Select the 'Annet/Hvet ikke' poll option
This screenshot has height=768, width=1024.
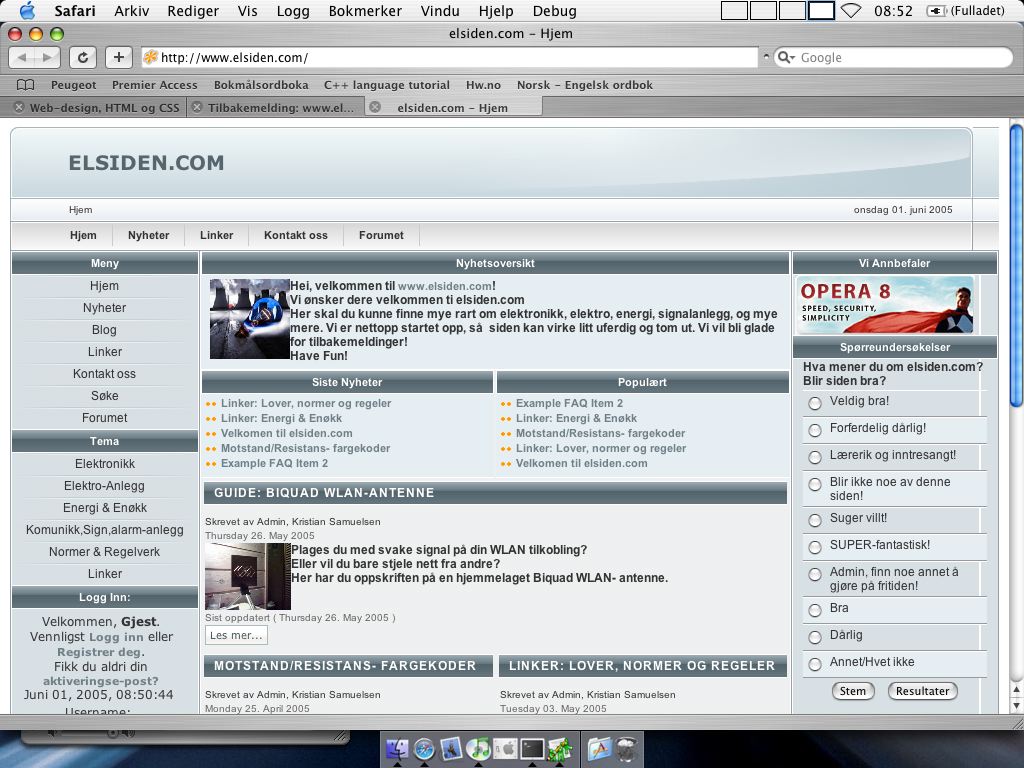point(814,664)
